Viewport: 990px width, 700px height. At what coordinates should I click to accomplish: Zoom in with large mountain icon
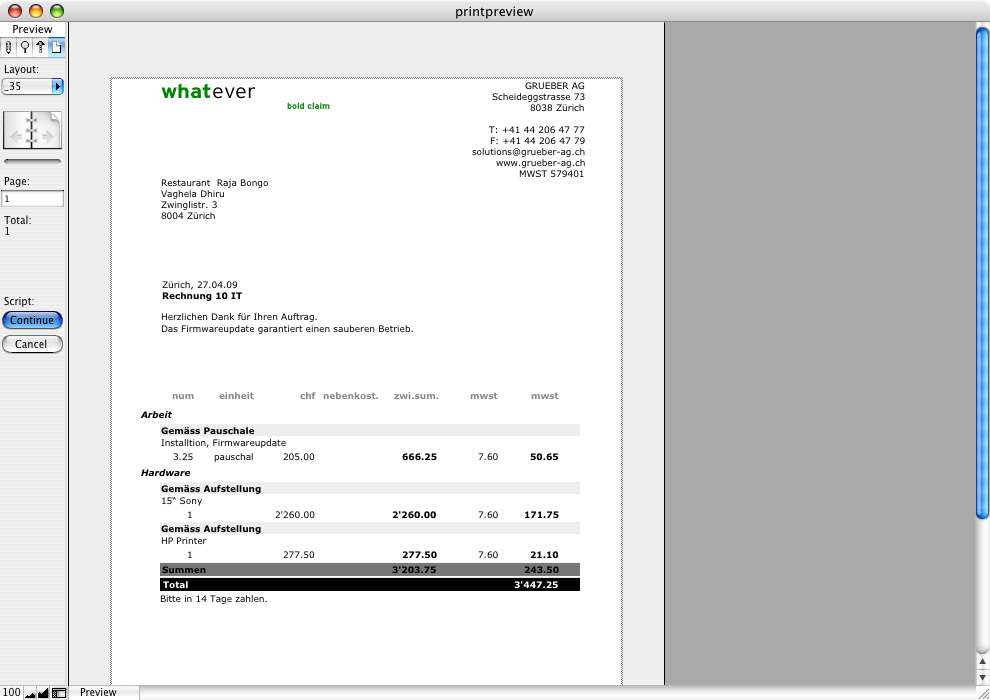[43, 692]
